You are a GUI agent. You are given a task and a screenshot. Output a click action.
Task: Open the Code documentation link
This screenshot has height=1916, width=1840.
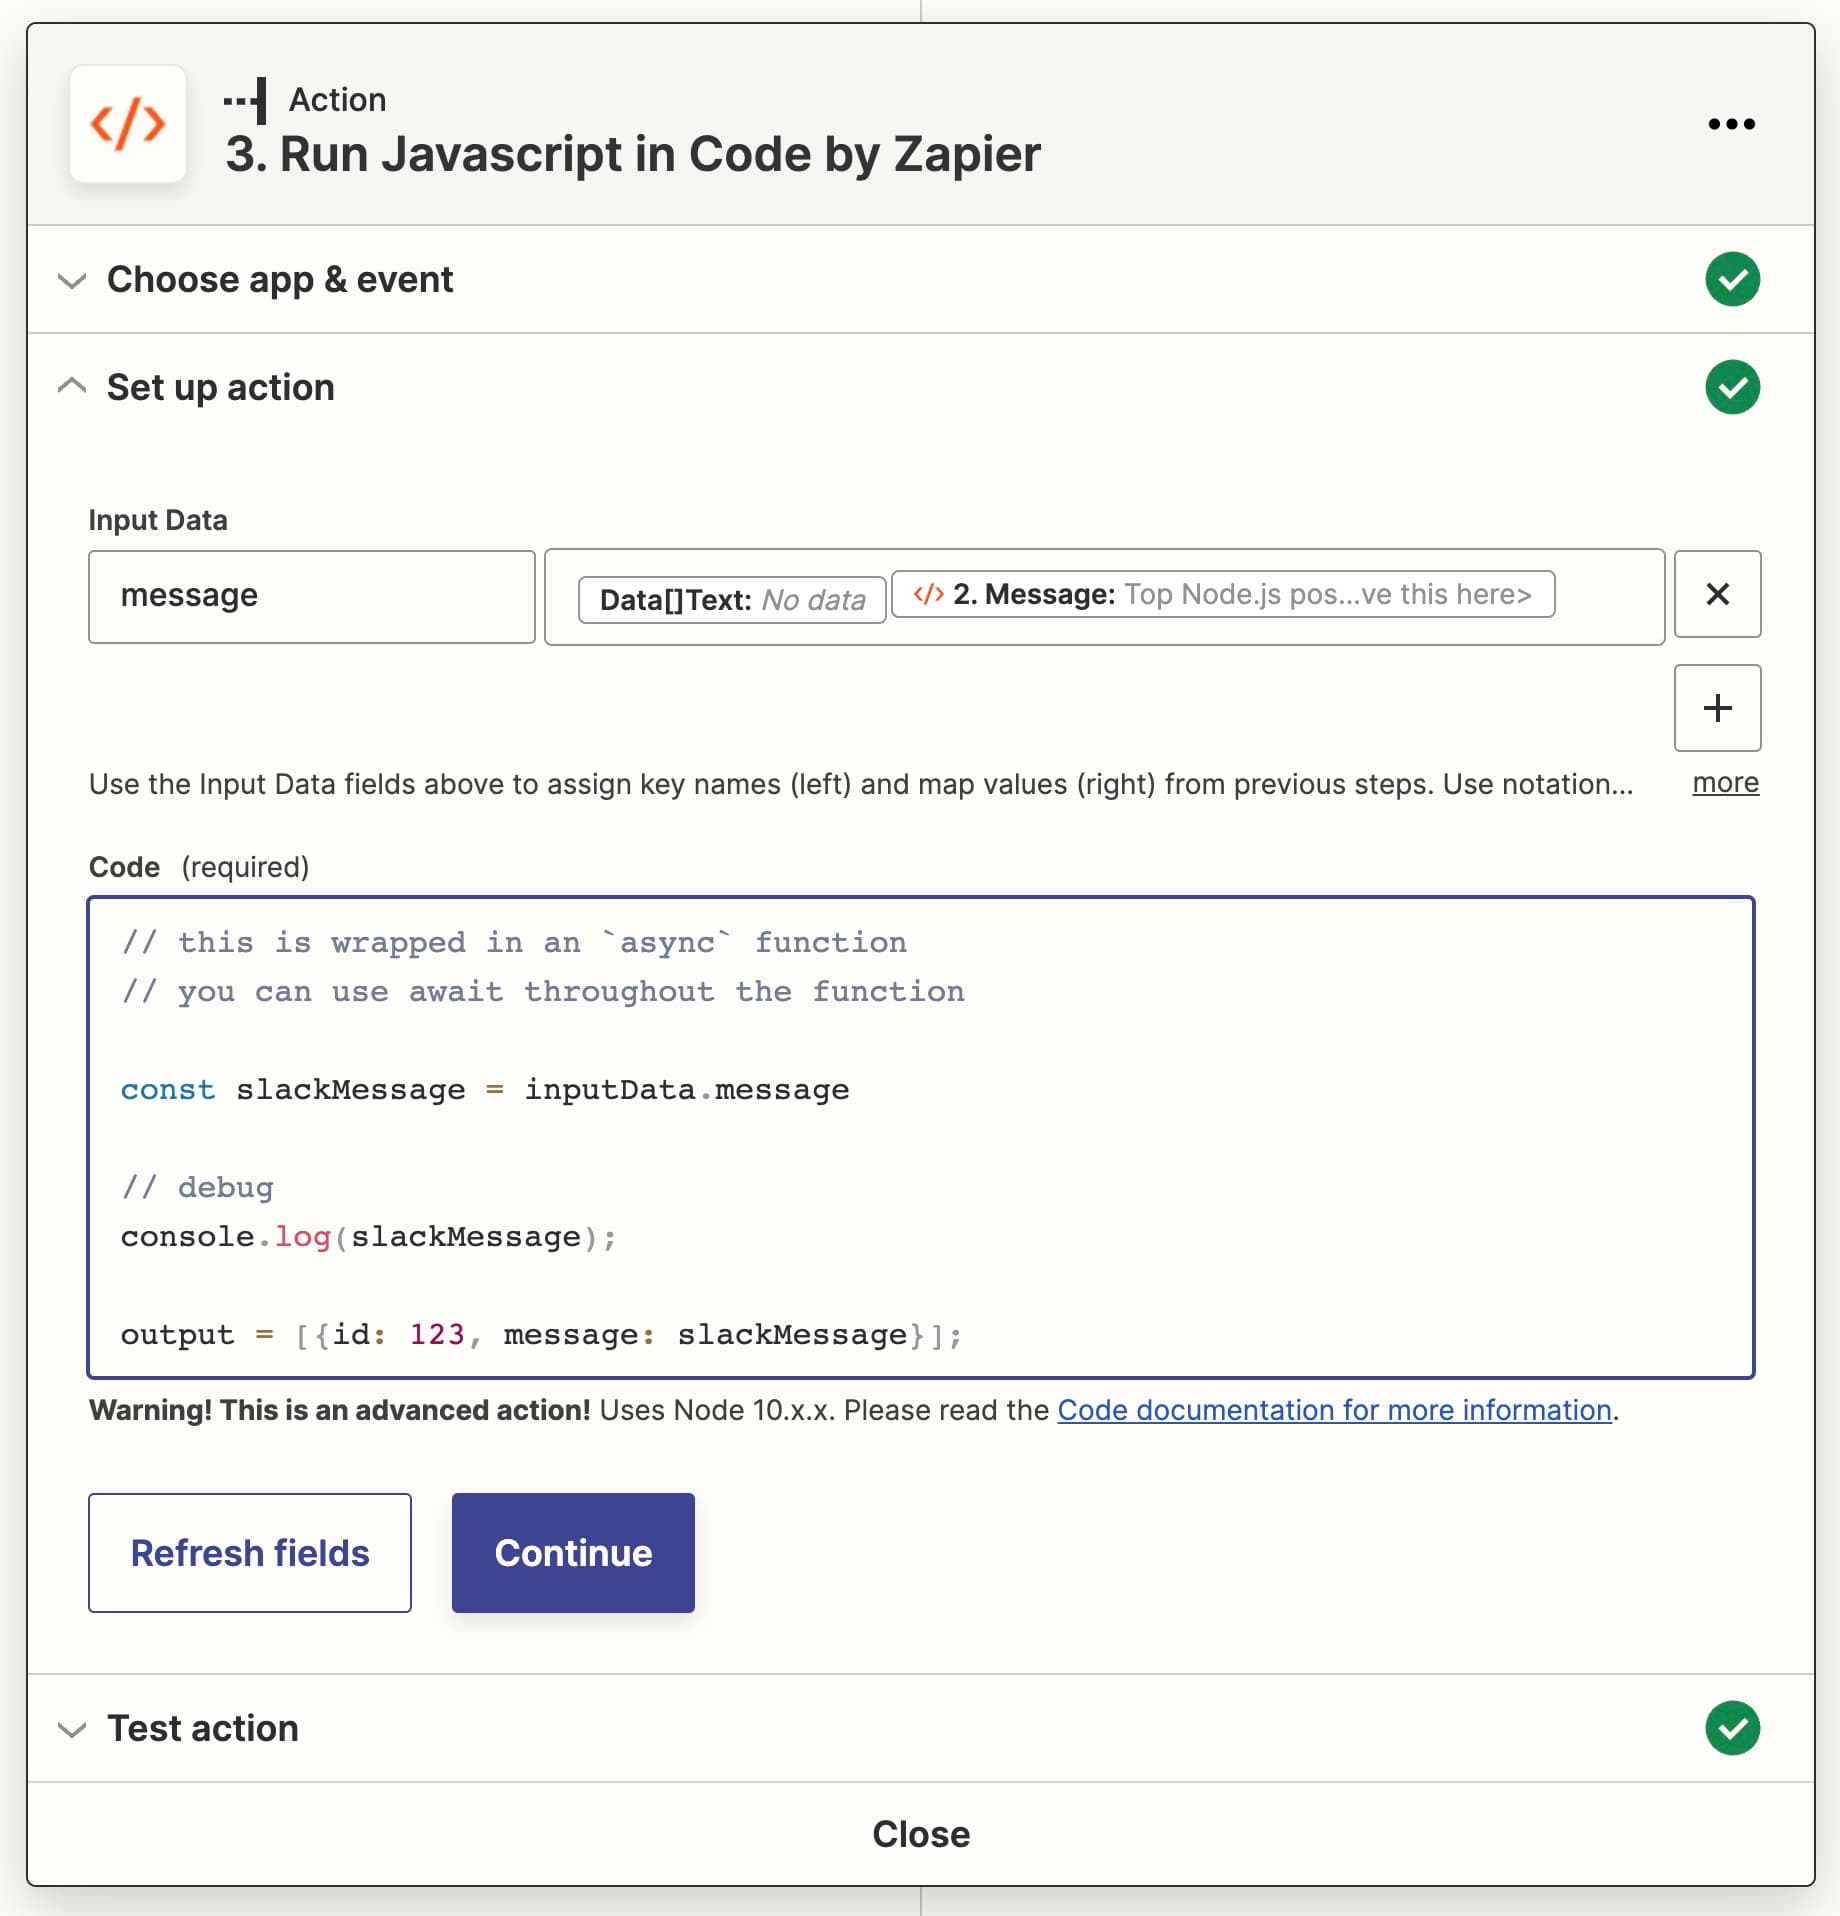1334,1410
